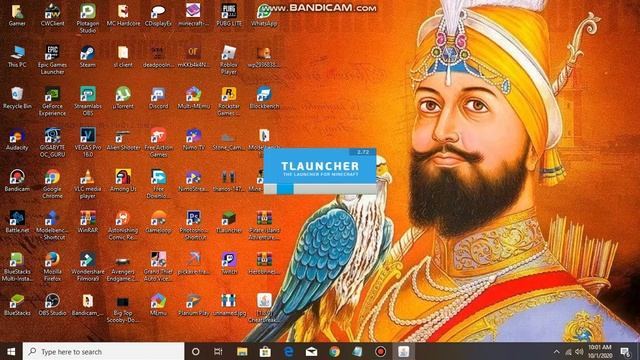Click the Type here to search box
640x360 pixels.
(x=103, y=351)
